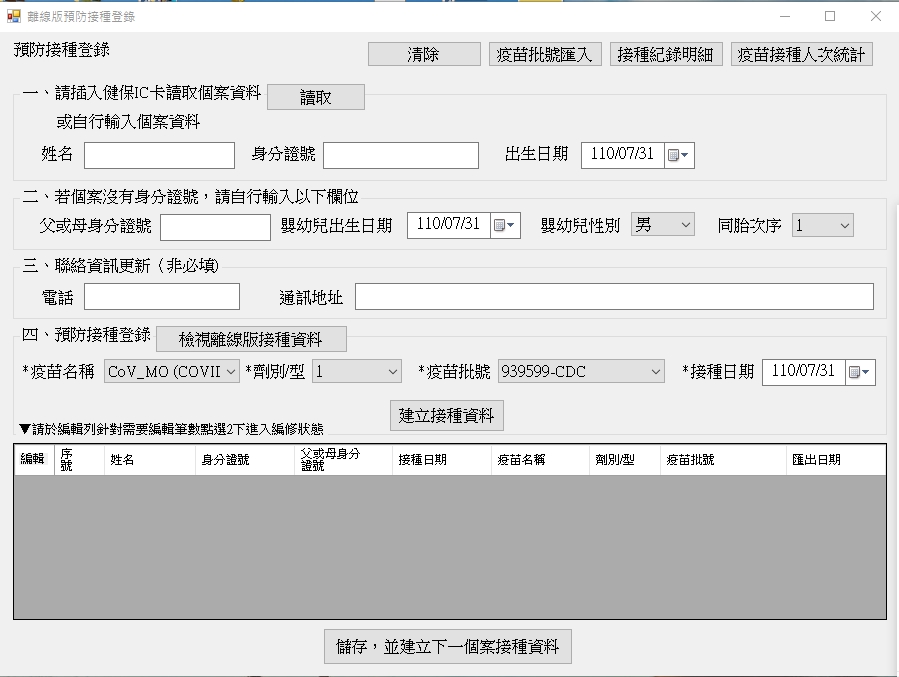This screenshot has width=899, height=677.
Task: Click the 身分證號 table column header
Action: click(245, 459)
